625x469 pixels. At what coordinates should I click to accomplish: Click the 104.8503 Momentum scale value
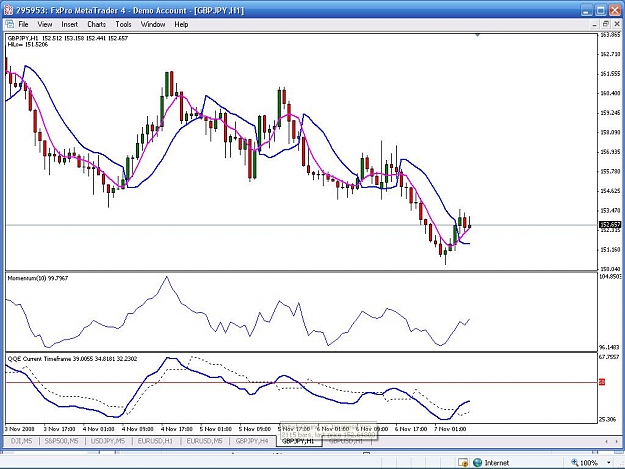pos(611,276)
